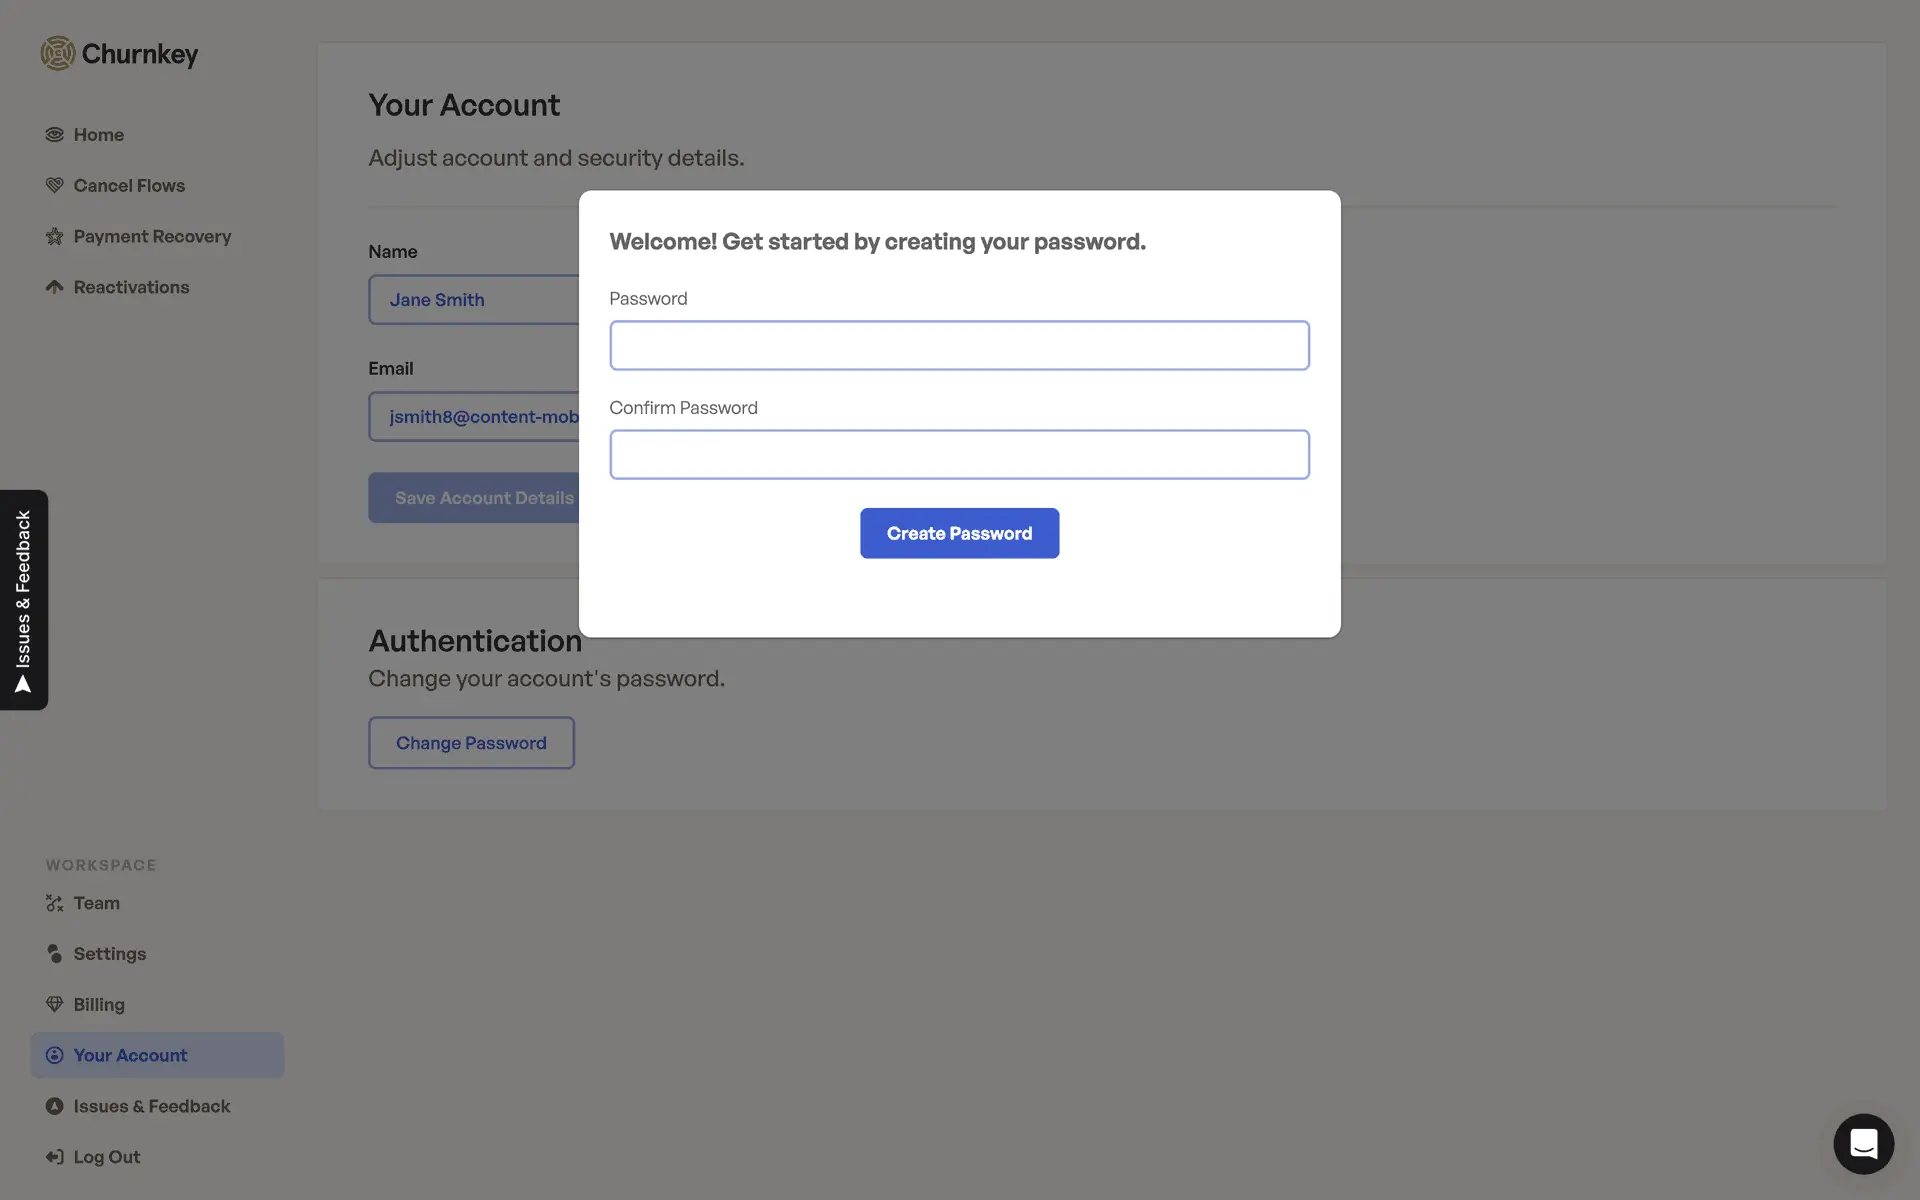Open the Settings menu item
This screenshot has height=1200, width=1920.
(110, 955)
